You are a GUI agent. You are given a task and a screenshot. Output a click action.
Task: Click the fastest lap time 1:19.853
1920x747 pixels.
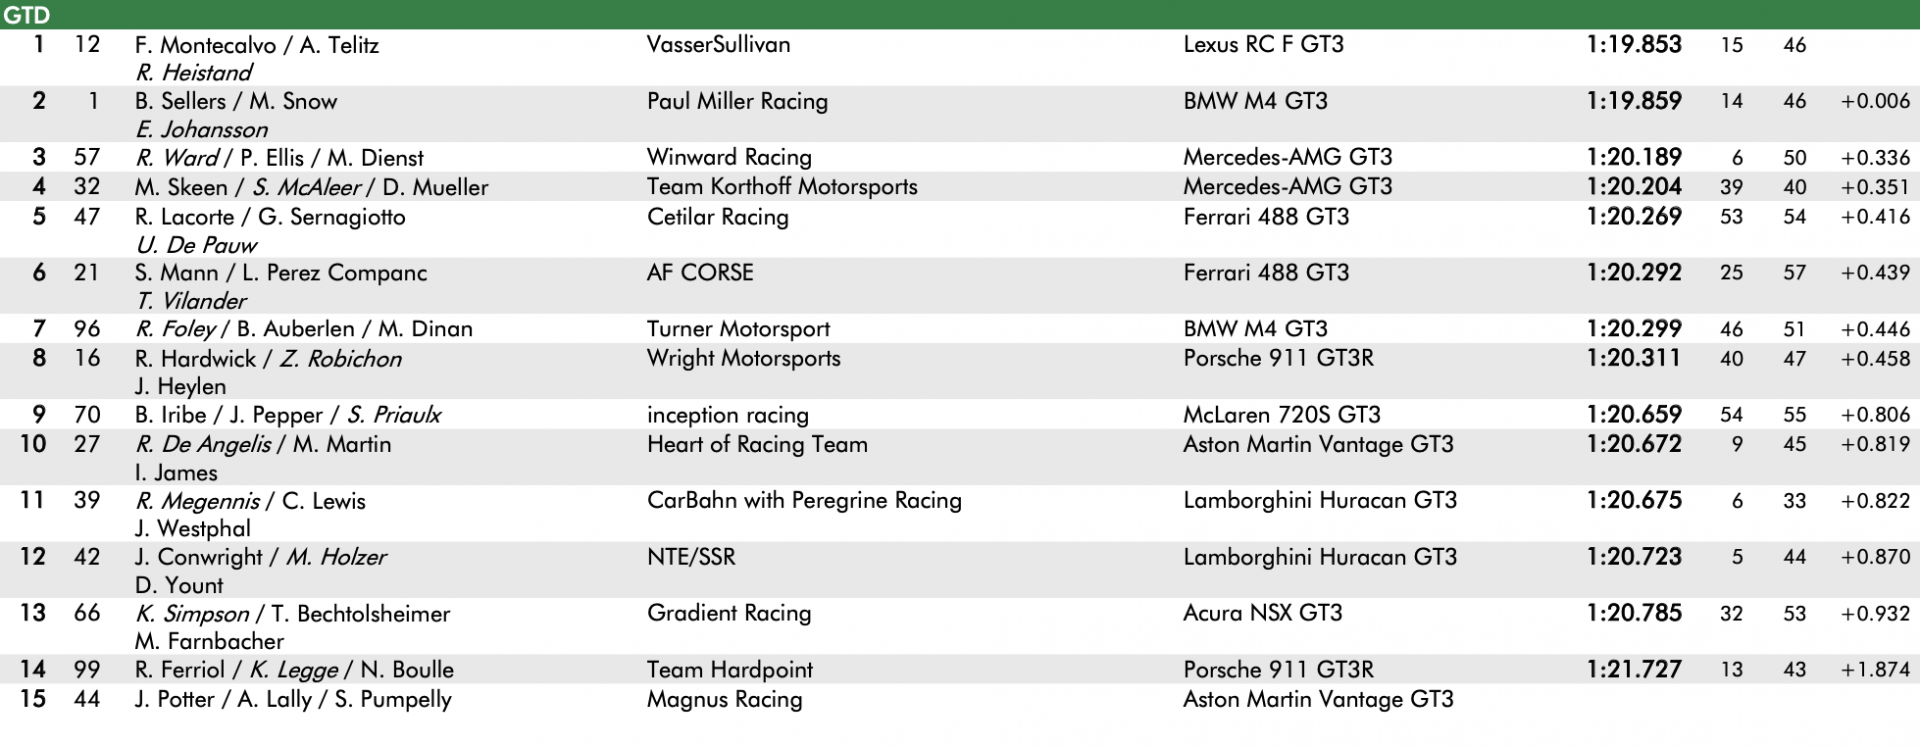tap(1634, 44)
